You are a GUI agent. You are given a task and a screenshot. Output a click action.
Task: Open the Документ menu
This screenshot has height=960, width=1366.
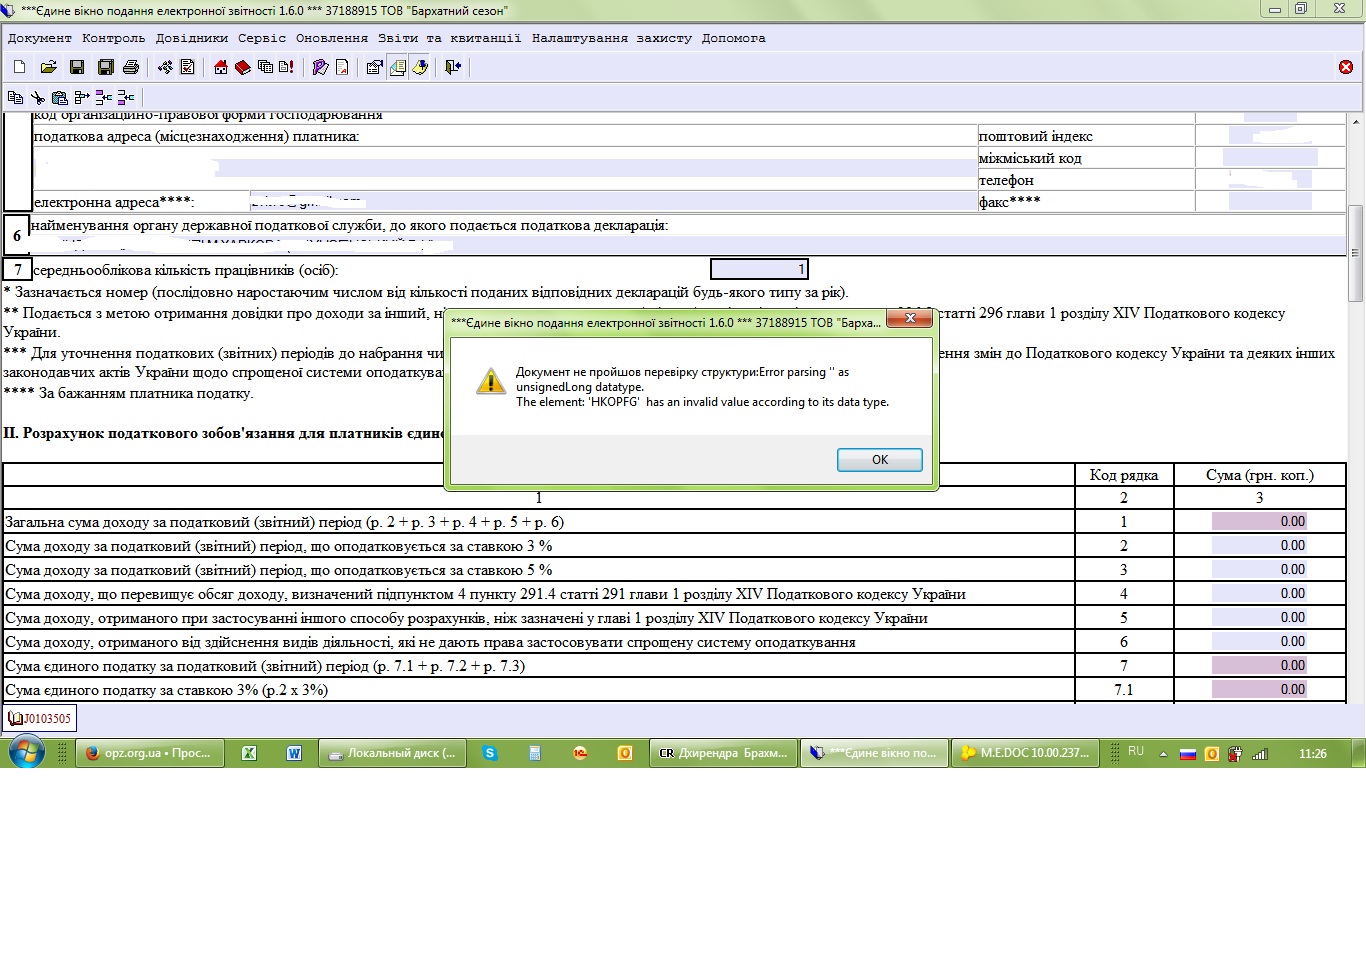40,38
